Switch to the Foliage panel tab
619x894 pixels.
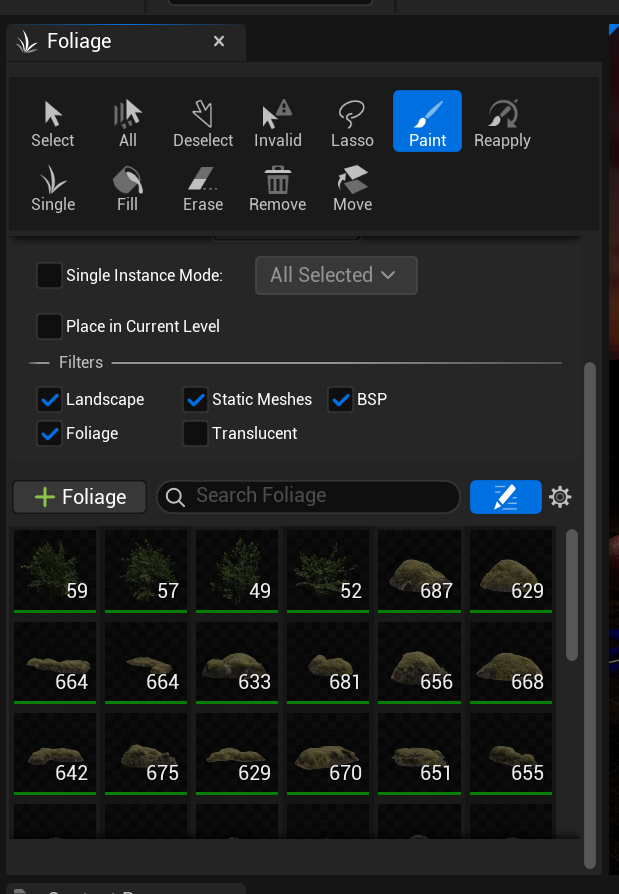(80, 41)
